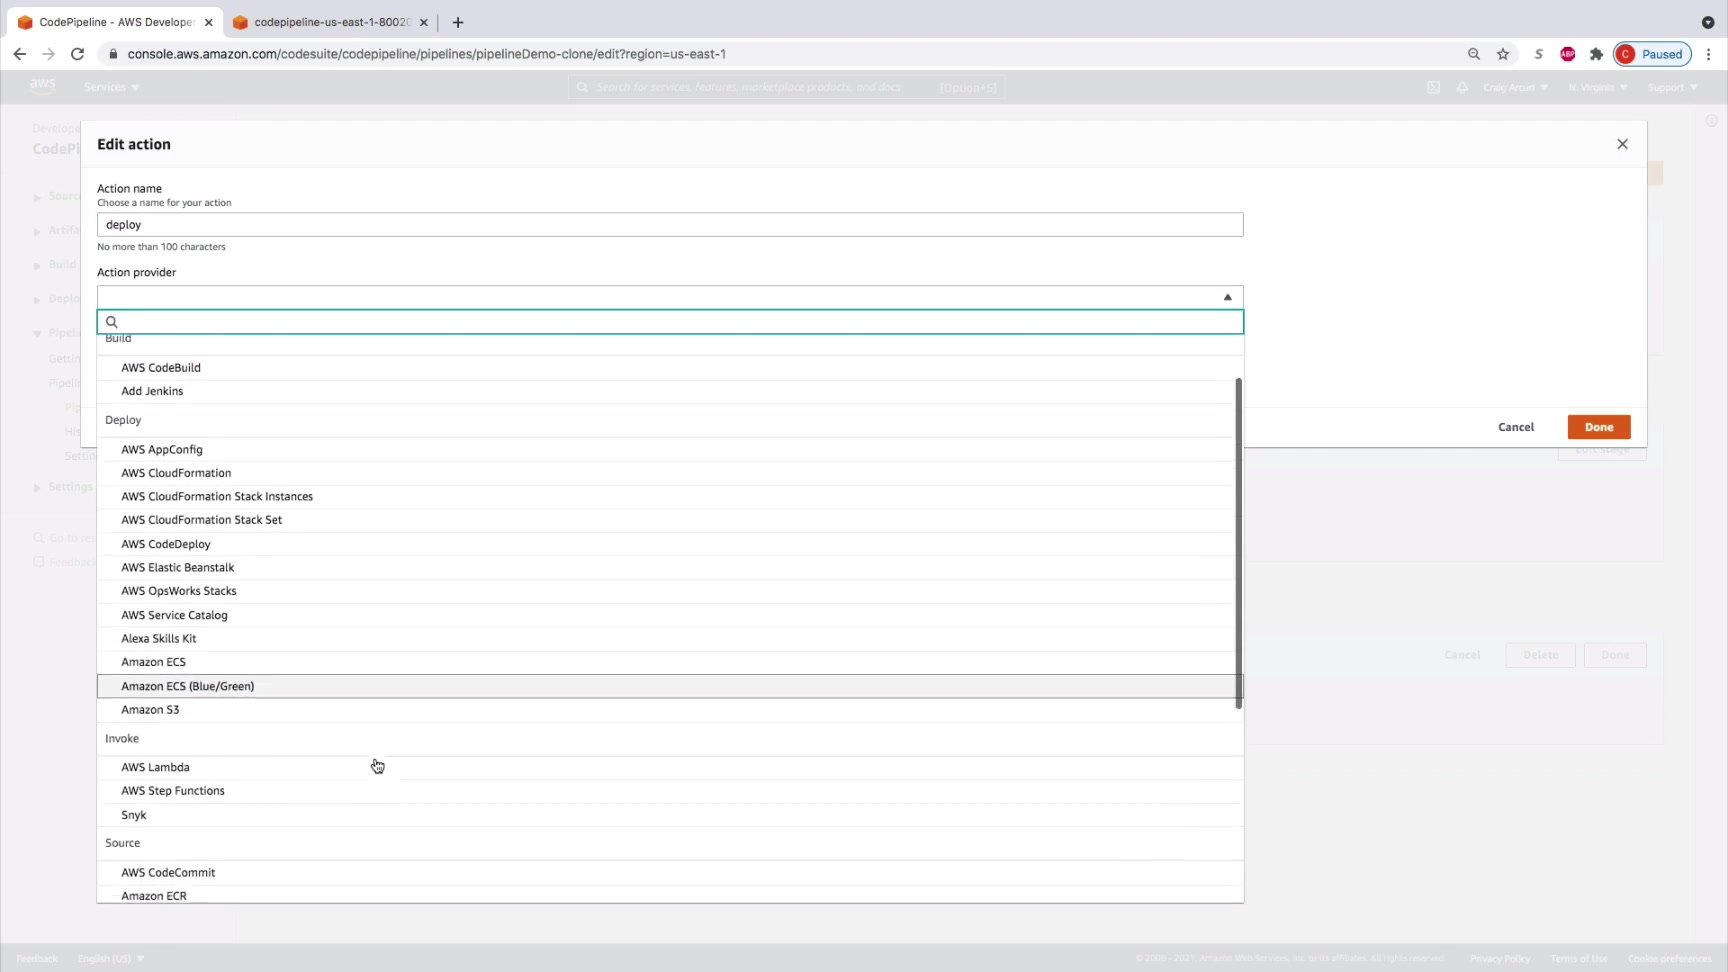Collapse the Action provider dropdown arrow
Viewport: 1728px width, 972px height.
pos(1228,297)
